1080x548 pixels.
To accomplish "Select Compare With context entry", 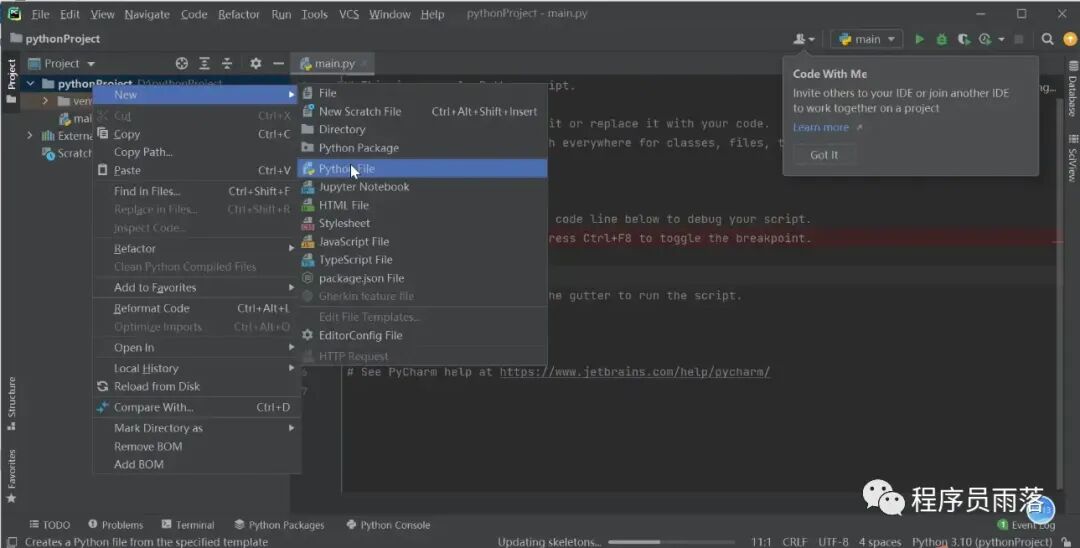I will pyautogui.click(x=196, y=408).
